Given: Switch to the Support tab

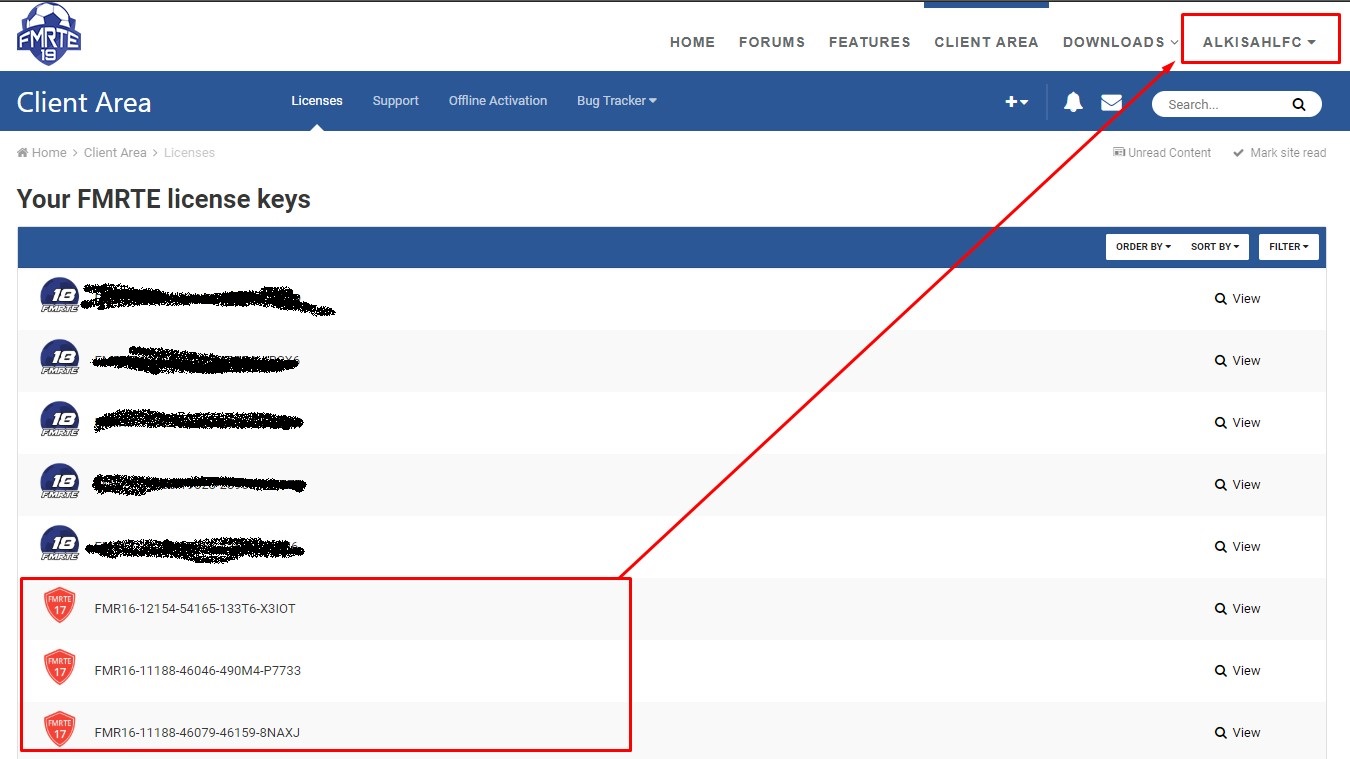Looking at the screenshot, I should pos(396,101).
